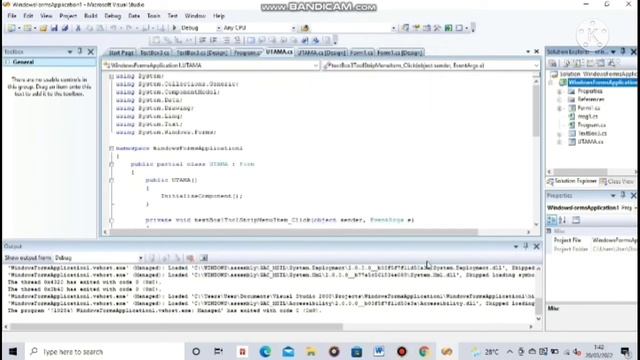The width and height of the screenshot is (640, 360).
Task: Close the Toolbox panel
Action: [91, 51]
